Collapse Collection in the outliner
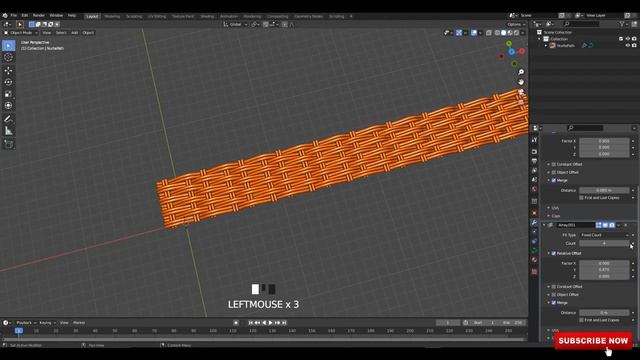Viewport: 640px width, 360px height. click(539, 39)
